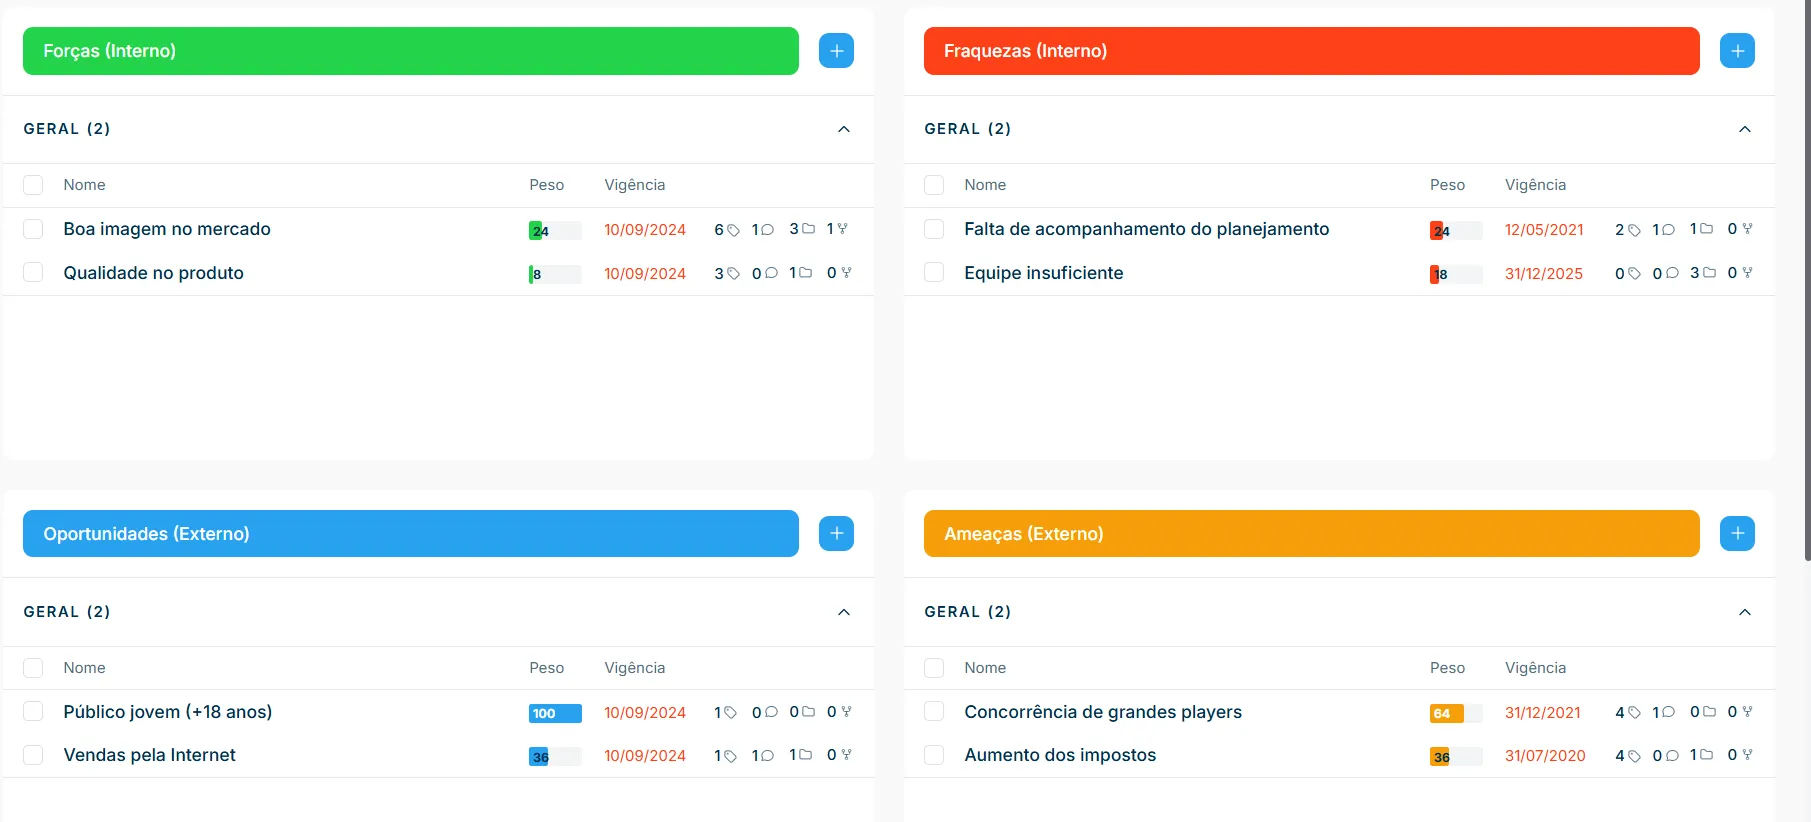Open the Aumento dos impostos item
The width and height of the screenshot is (1811, 822).
(x=1060, y=755)
